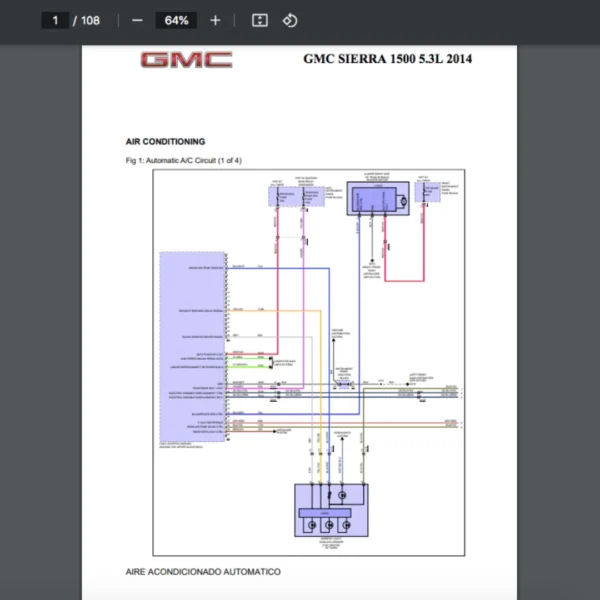This screenshot has width=600, height=600.
Task: Click the large HVAC control module block
Action: [x=192, y=347]
